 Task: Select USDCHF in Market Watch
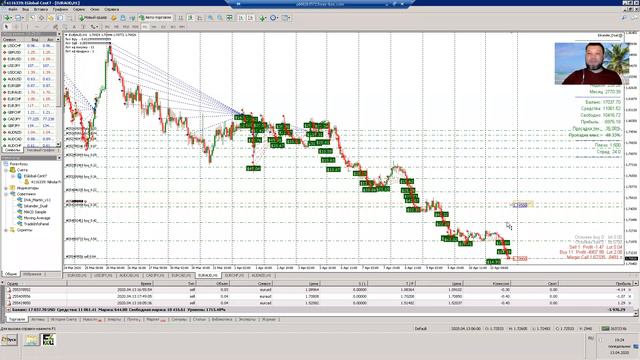[x=29, y=46]
